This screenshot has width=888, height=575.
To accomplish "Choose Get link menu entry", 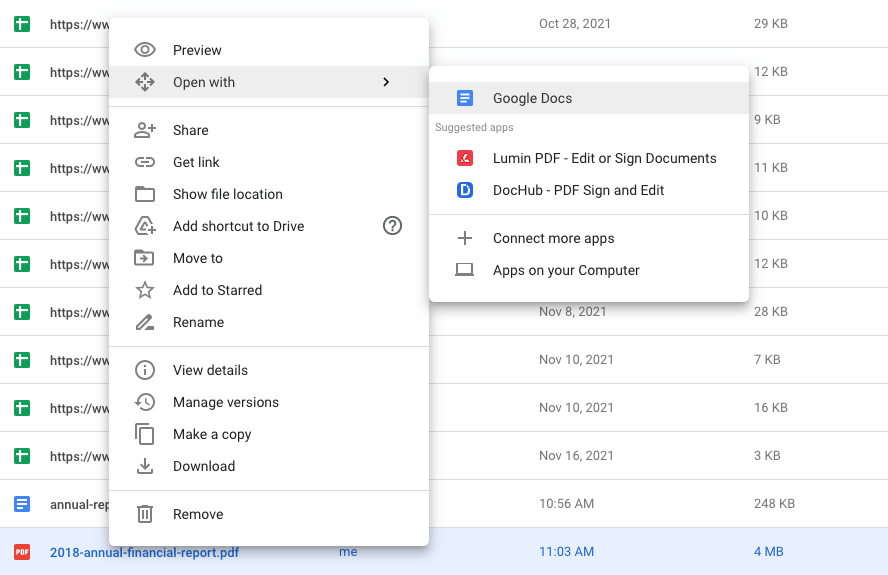I will (269, 162).
